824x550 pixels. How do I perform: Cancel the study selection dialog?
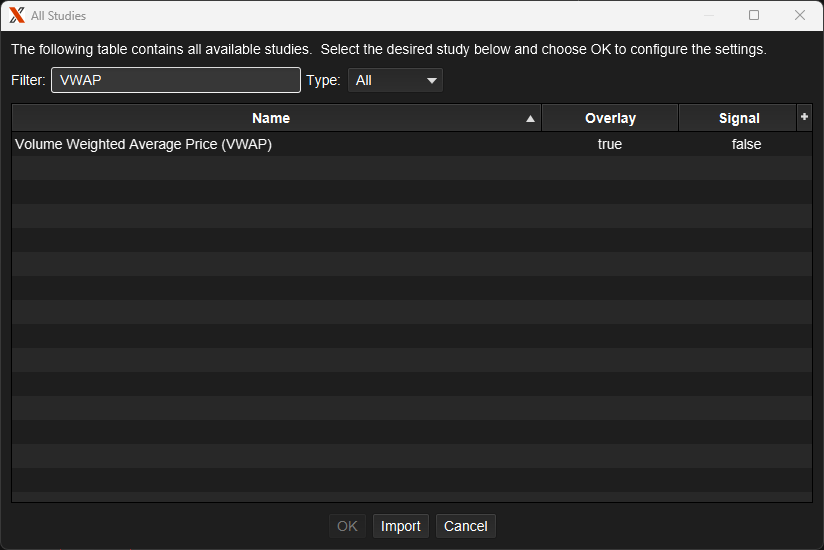tap(465, 526)
